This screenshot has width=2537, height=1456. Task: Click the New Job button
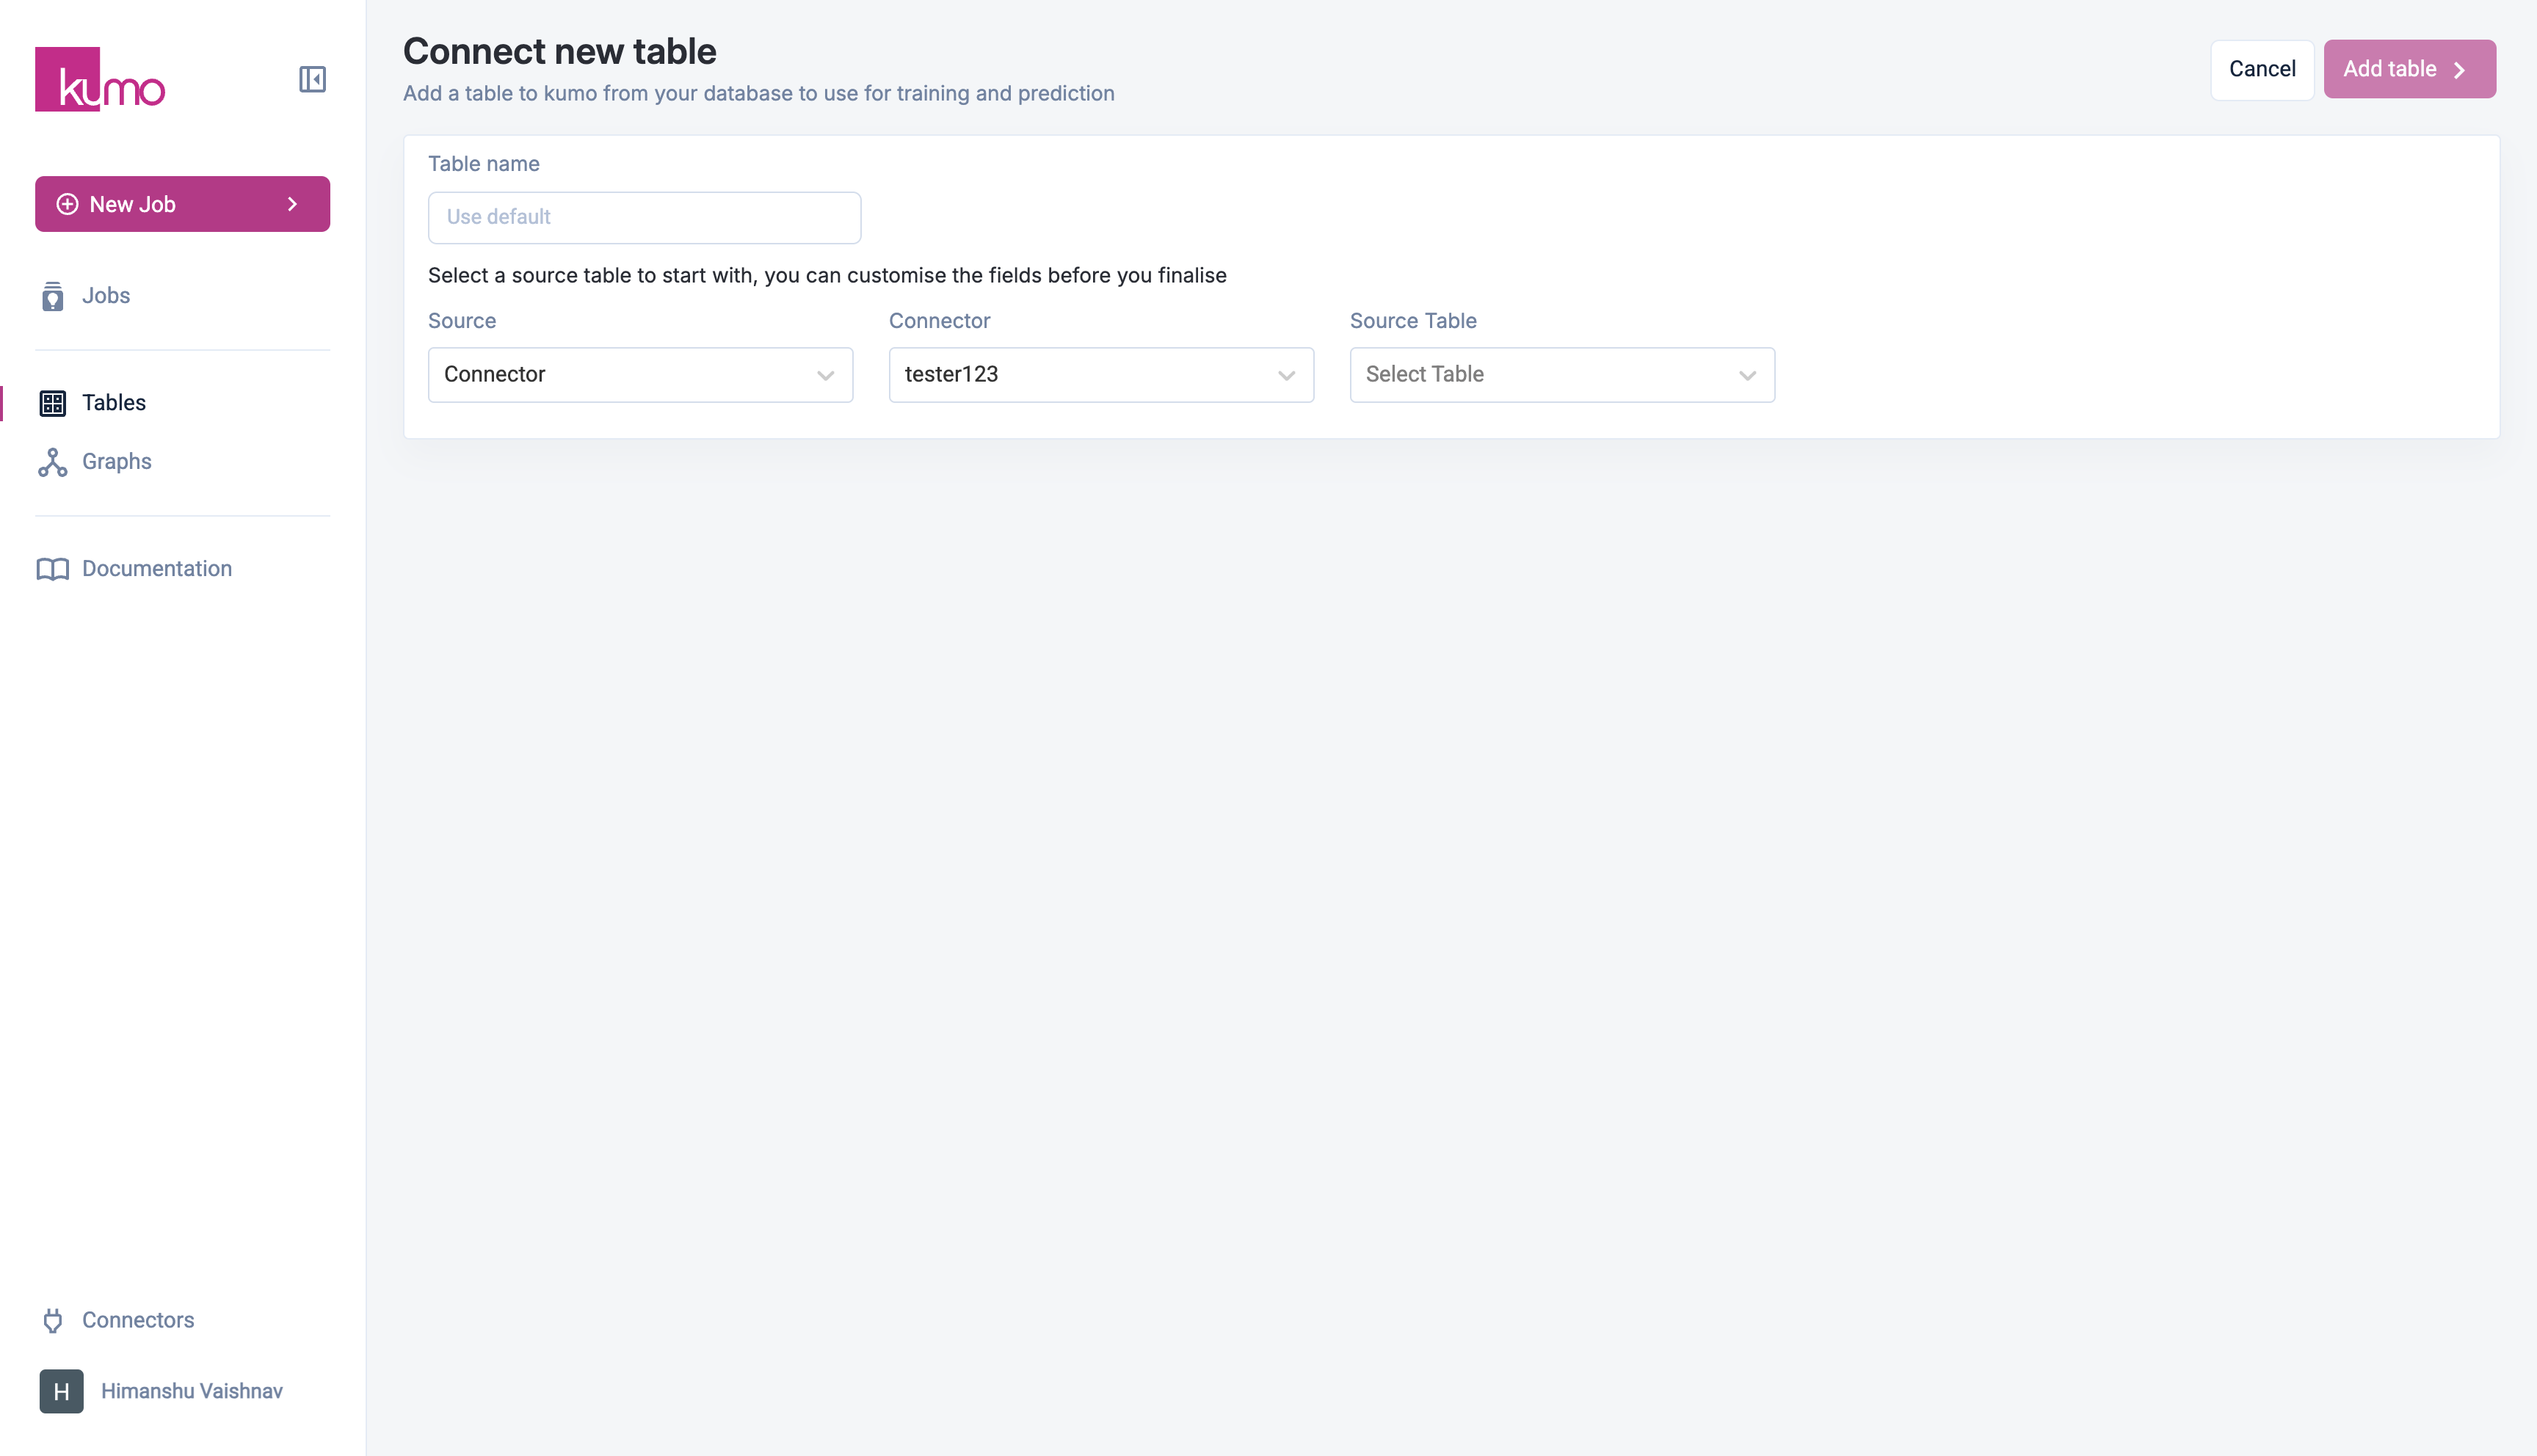click(182, 204)
